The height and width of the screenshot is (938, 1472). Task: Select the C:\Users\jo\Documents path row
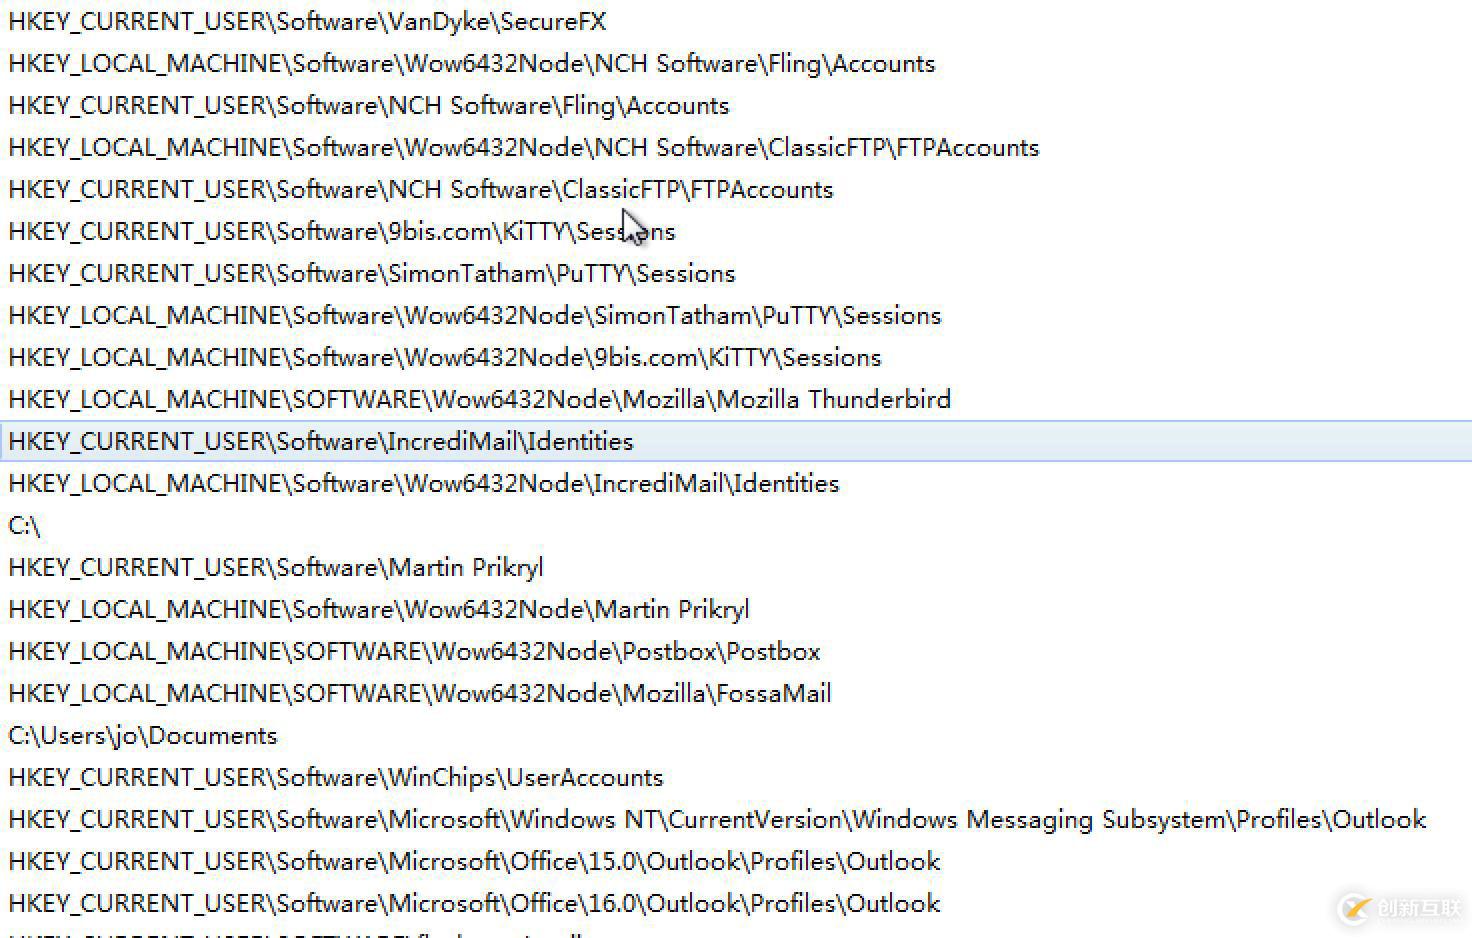736,735
